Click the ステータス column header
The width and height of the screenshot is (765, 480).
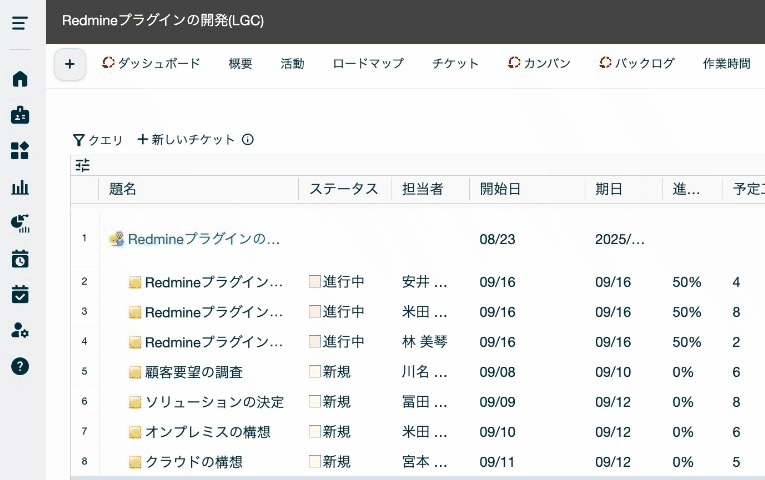click(344, 189)
